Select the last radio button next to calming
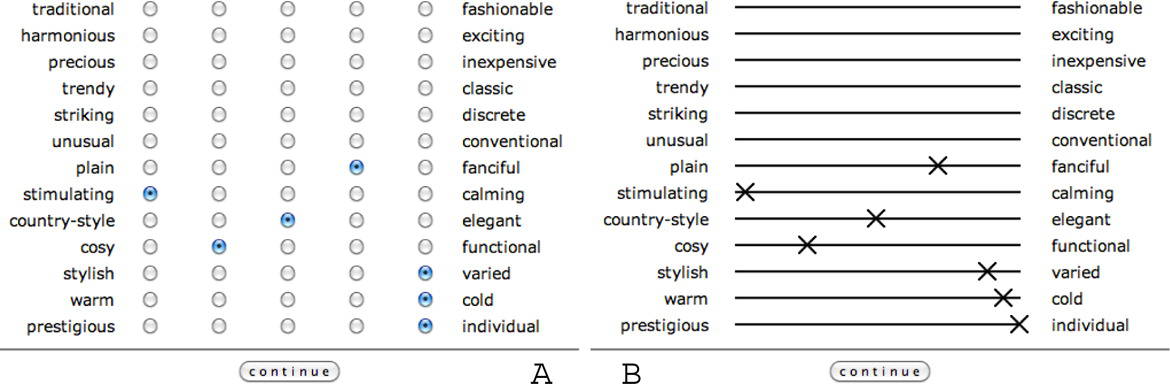This screenshot has height=384, width=1170. [425, 195]
